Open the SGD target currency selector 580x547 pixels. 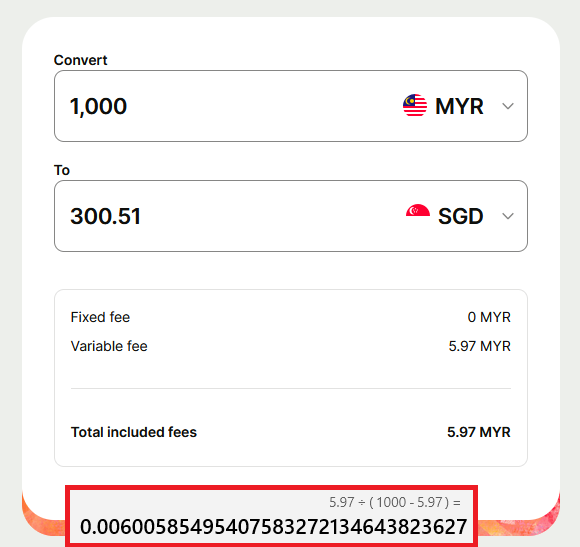pos(460,216)
